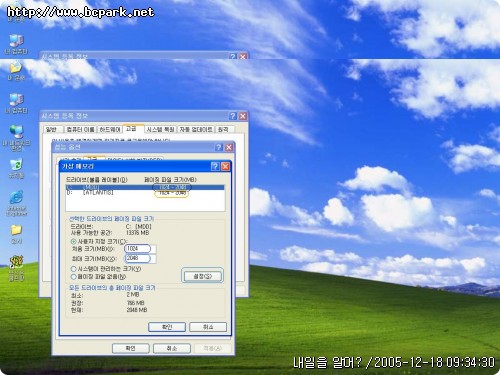Click currently allocated value 2048 MB
Viewport: 500px width, 375px height.
[x=137, y=310]
